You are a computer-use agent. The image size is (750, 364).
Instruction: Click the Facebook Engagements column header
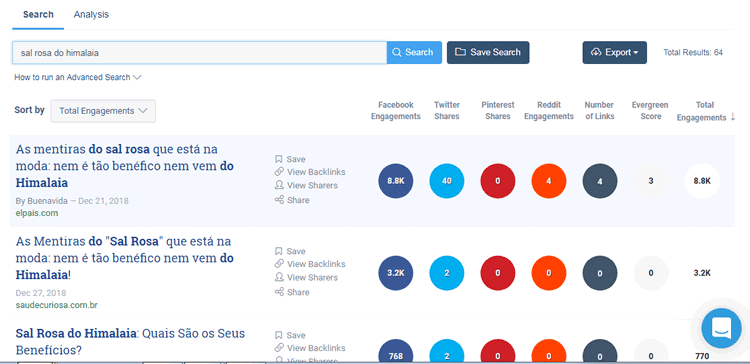[x=396, y=110]
